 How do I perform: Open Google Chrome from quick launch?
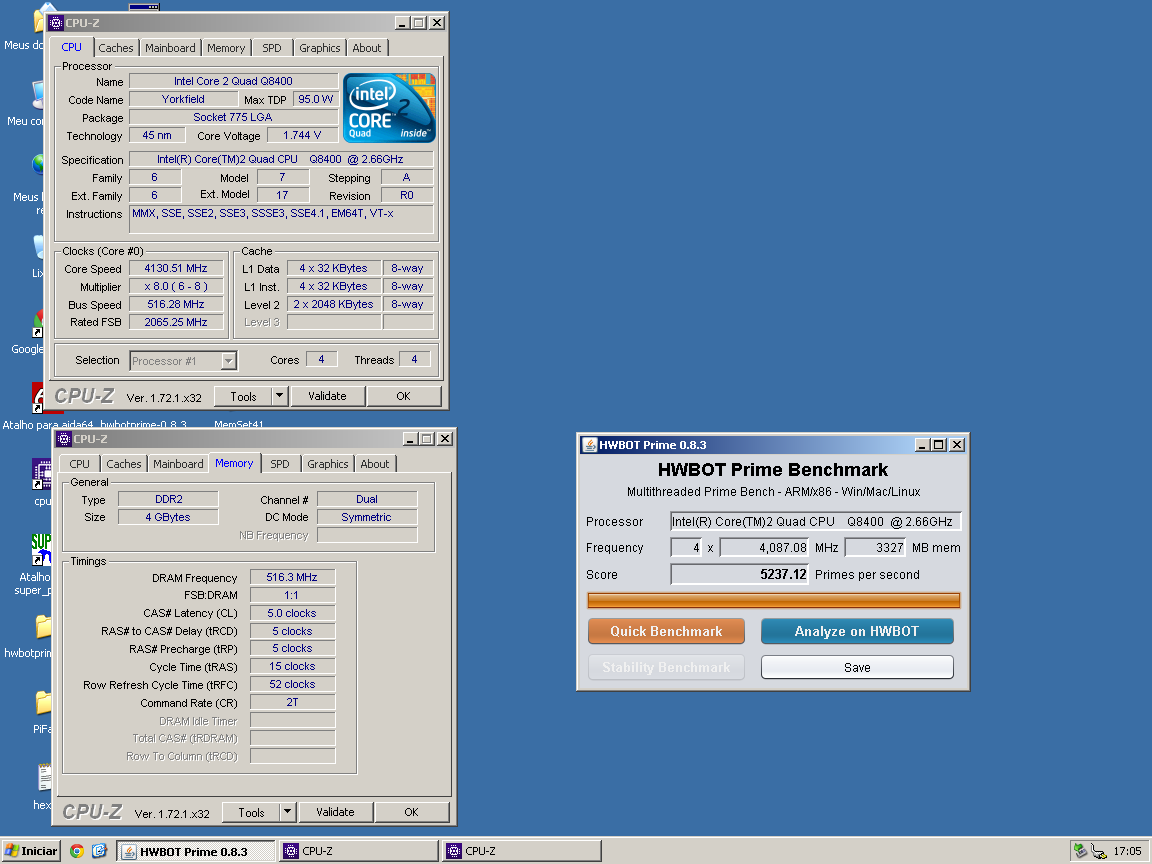click(76, 851)
